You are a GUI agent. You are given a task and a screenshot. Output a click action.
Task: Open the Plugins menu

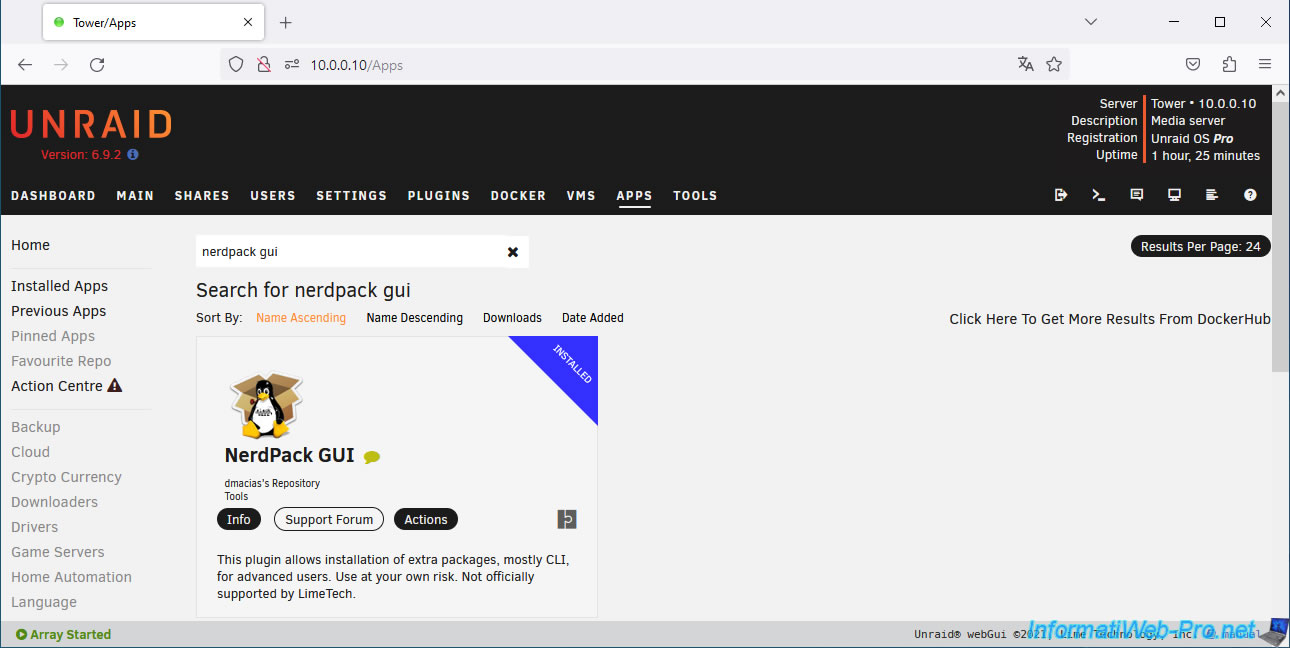pyautogui.click(x=439, y=196)
